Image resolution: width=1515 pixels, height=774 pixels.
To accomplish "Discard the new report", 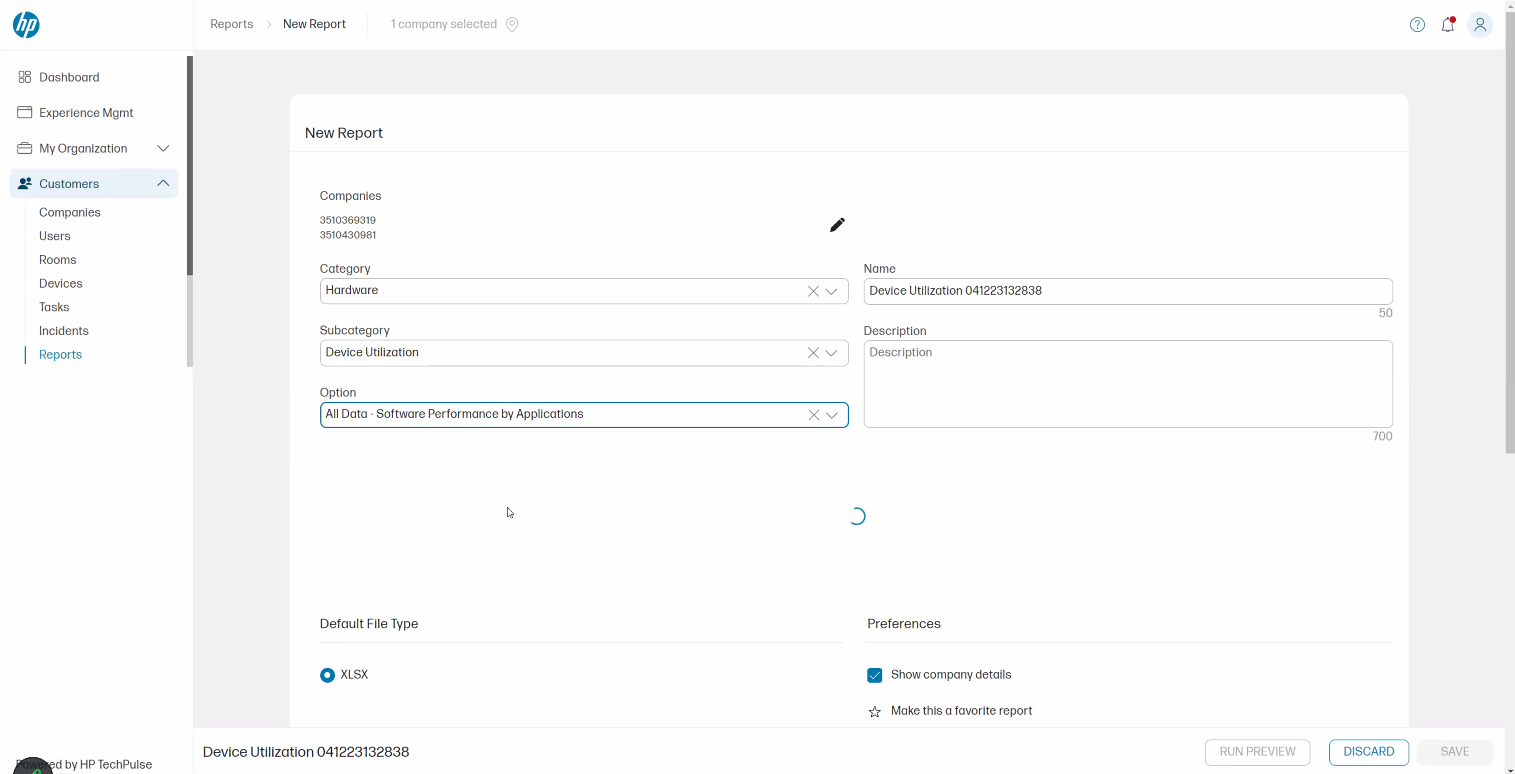I will pyautogui.click(x=1368, y=752).
